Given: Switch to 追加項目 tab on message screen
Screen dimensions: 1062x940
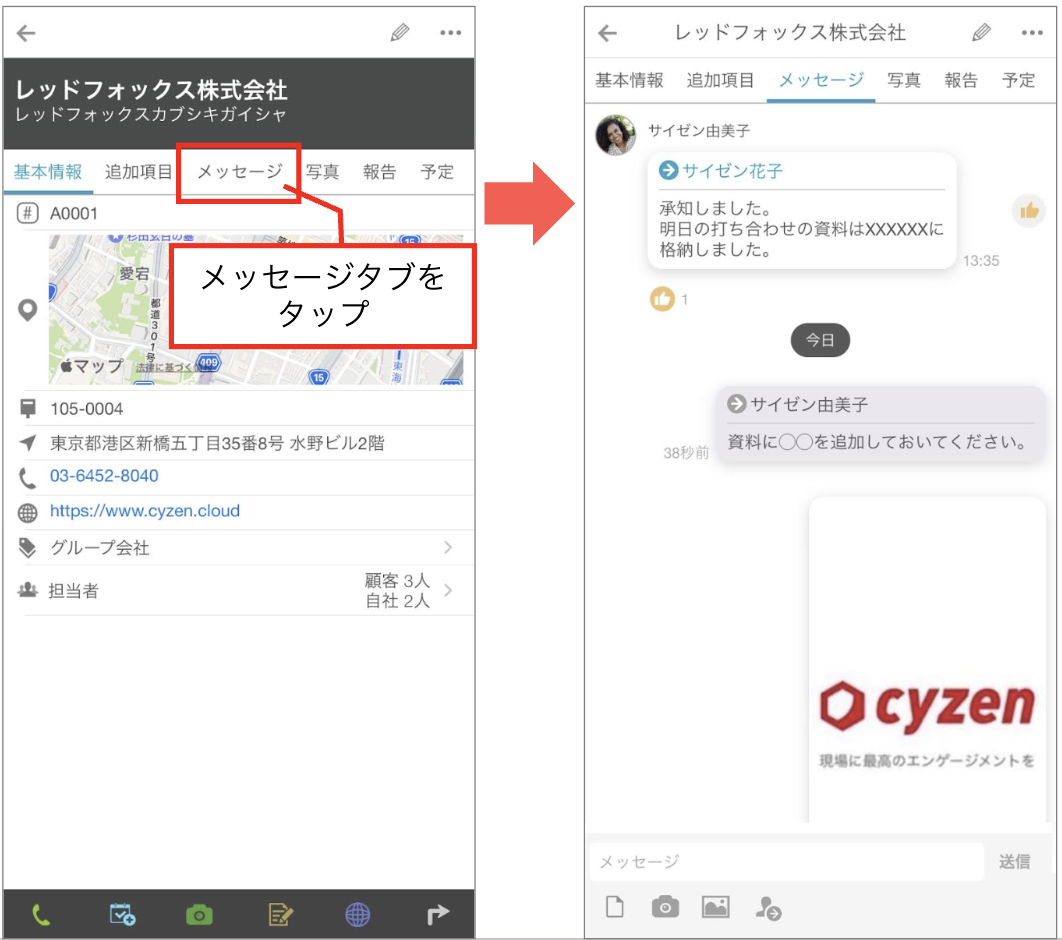Looking at the screenshot, I should pyautogui.click(x=720, y=81).
